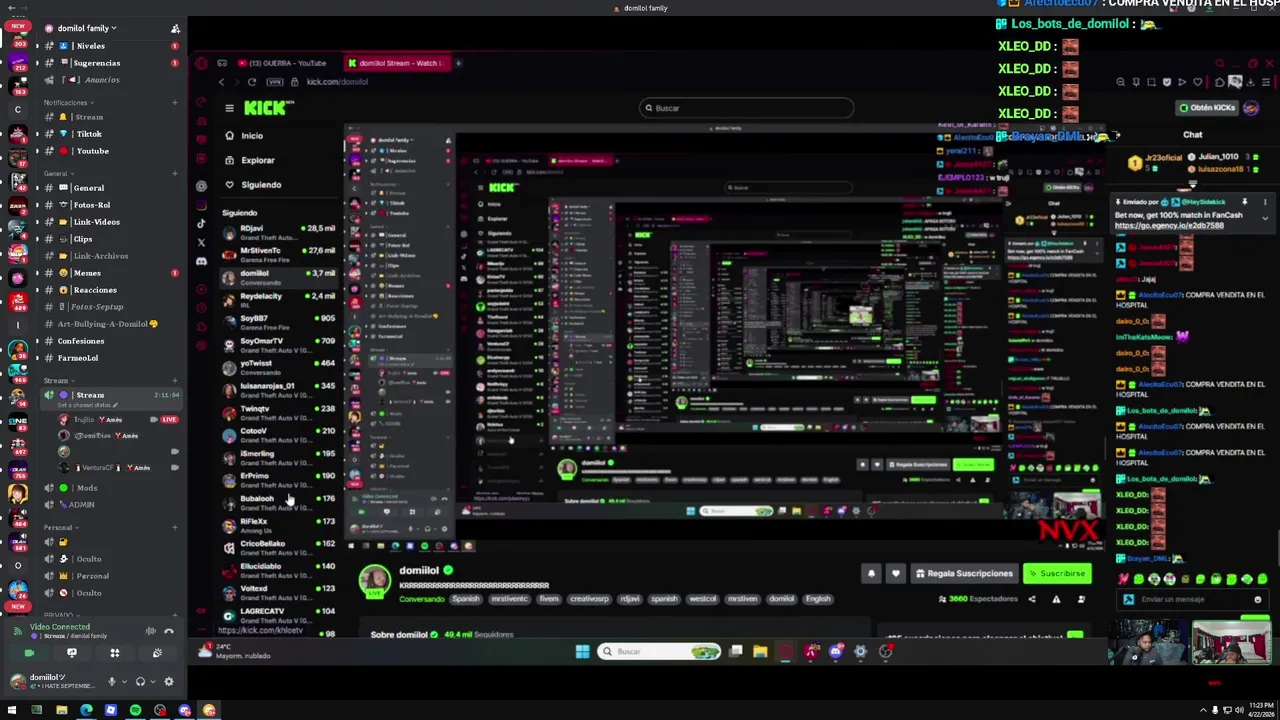Viewport: 1280px width, 720px height.
Task: Open emoji picker in Kick chat
Action: [x=1257, y=600]
